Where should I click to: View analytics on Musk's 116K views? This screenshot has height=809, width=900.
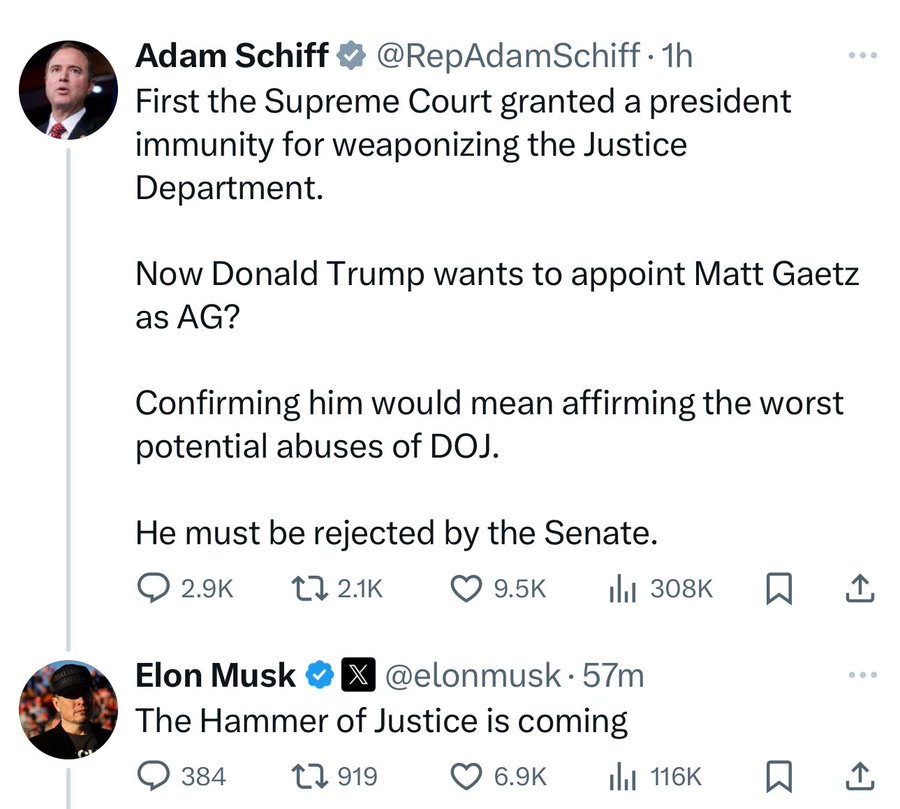click(x=623, y=776)
